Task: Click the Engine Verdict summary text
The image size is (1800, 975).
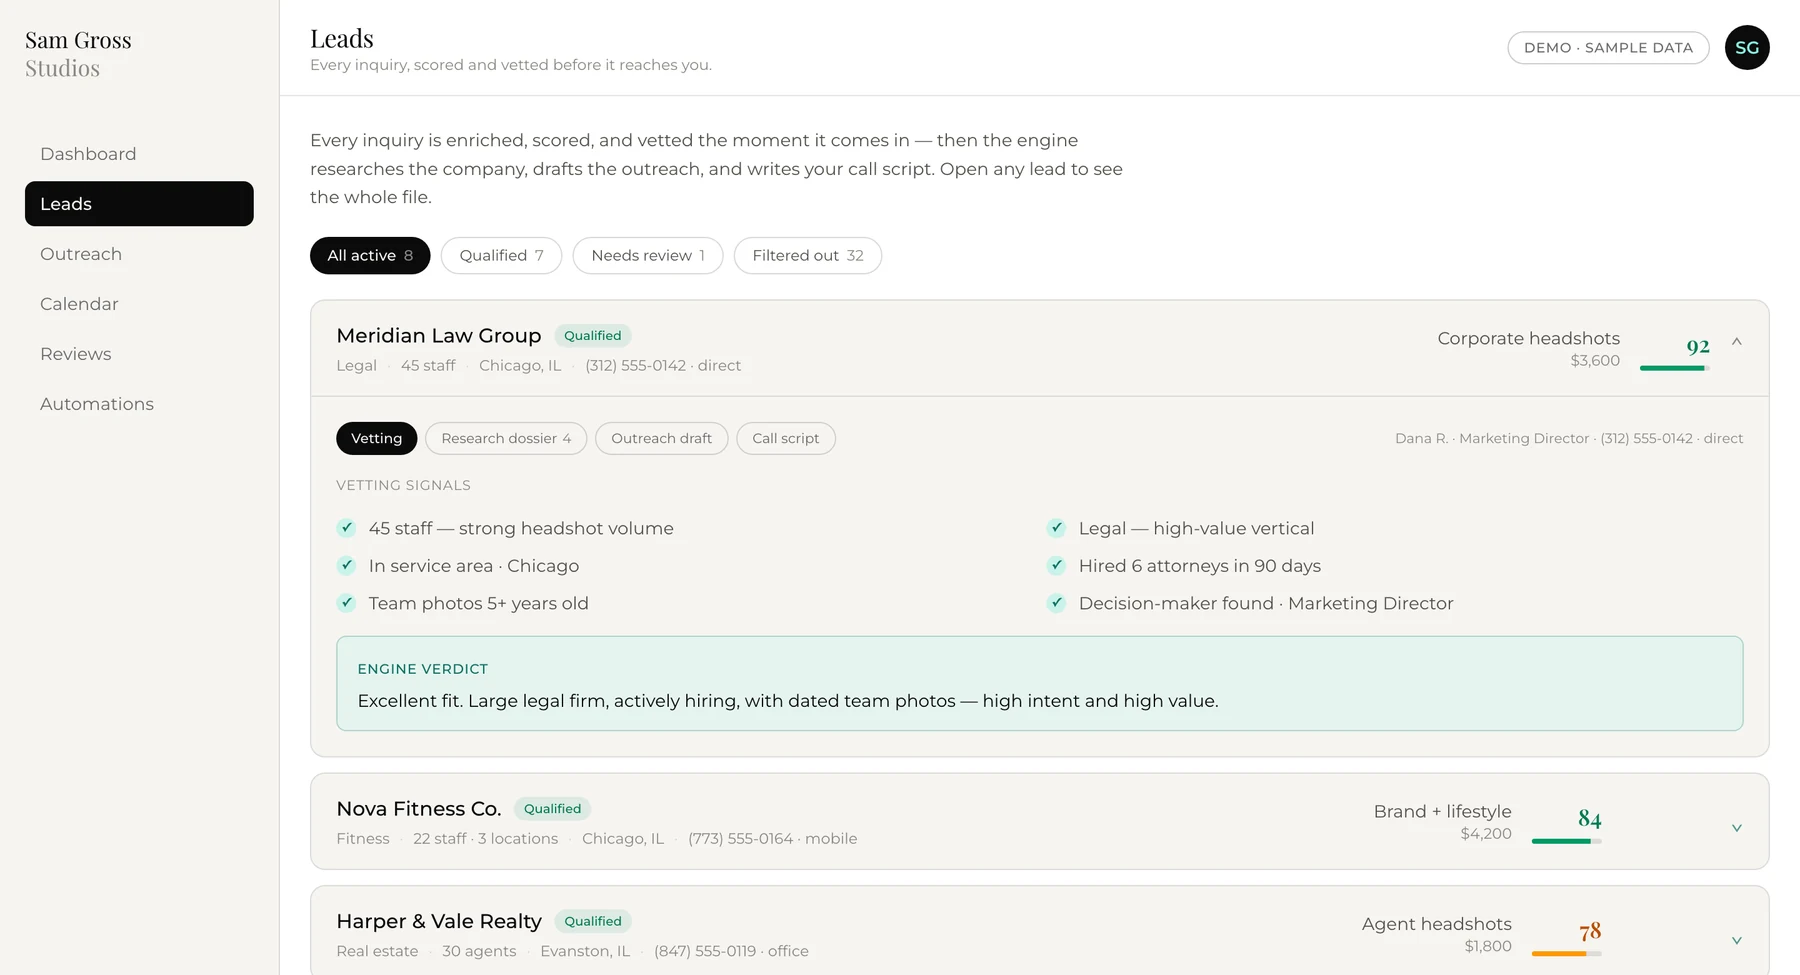Action: point(788,701)
